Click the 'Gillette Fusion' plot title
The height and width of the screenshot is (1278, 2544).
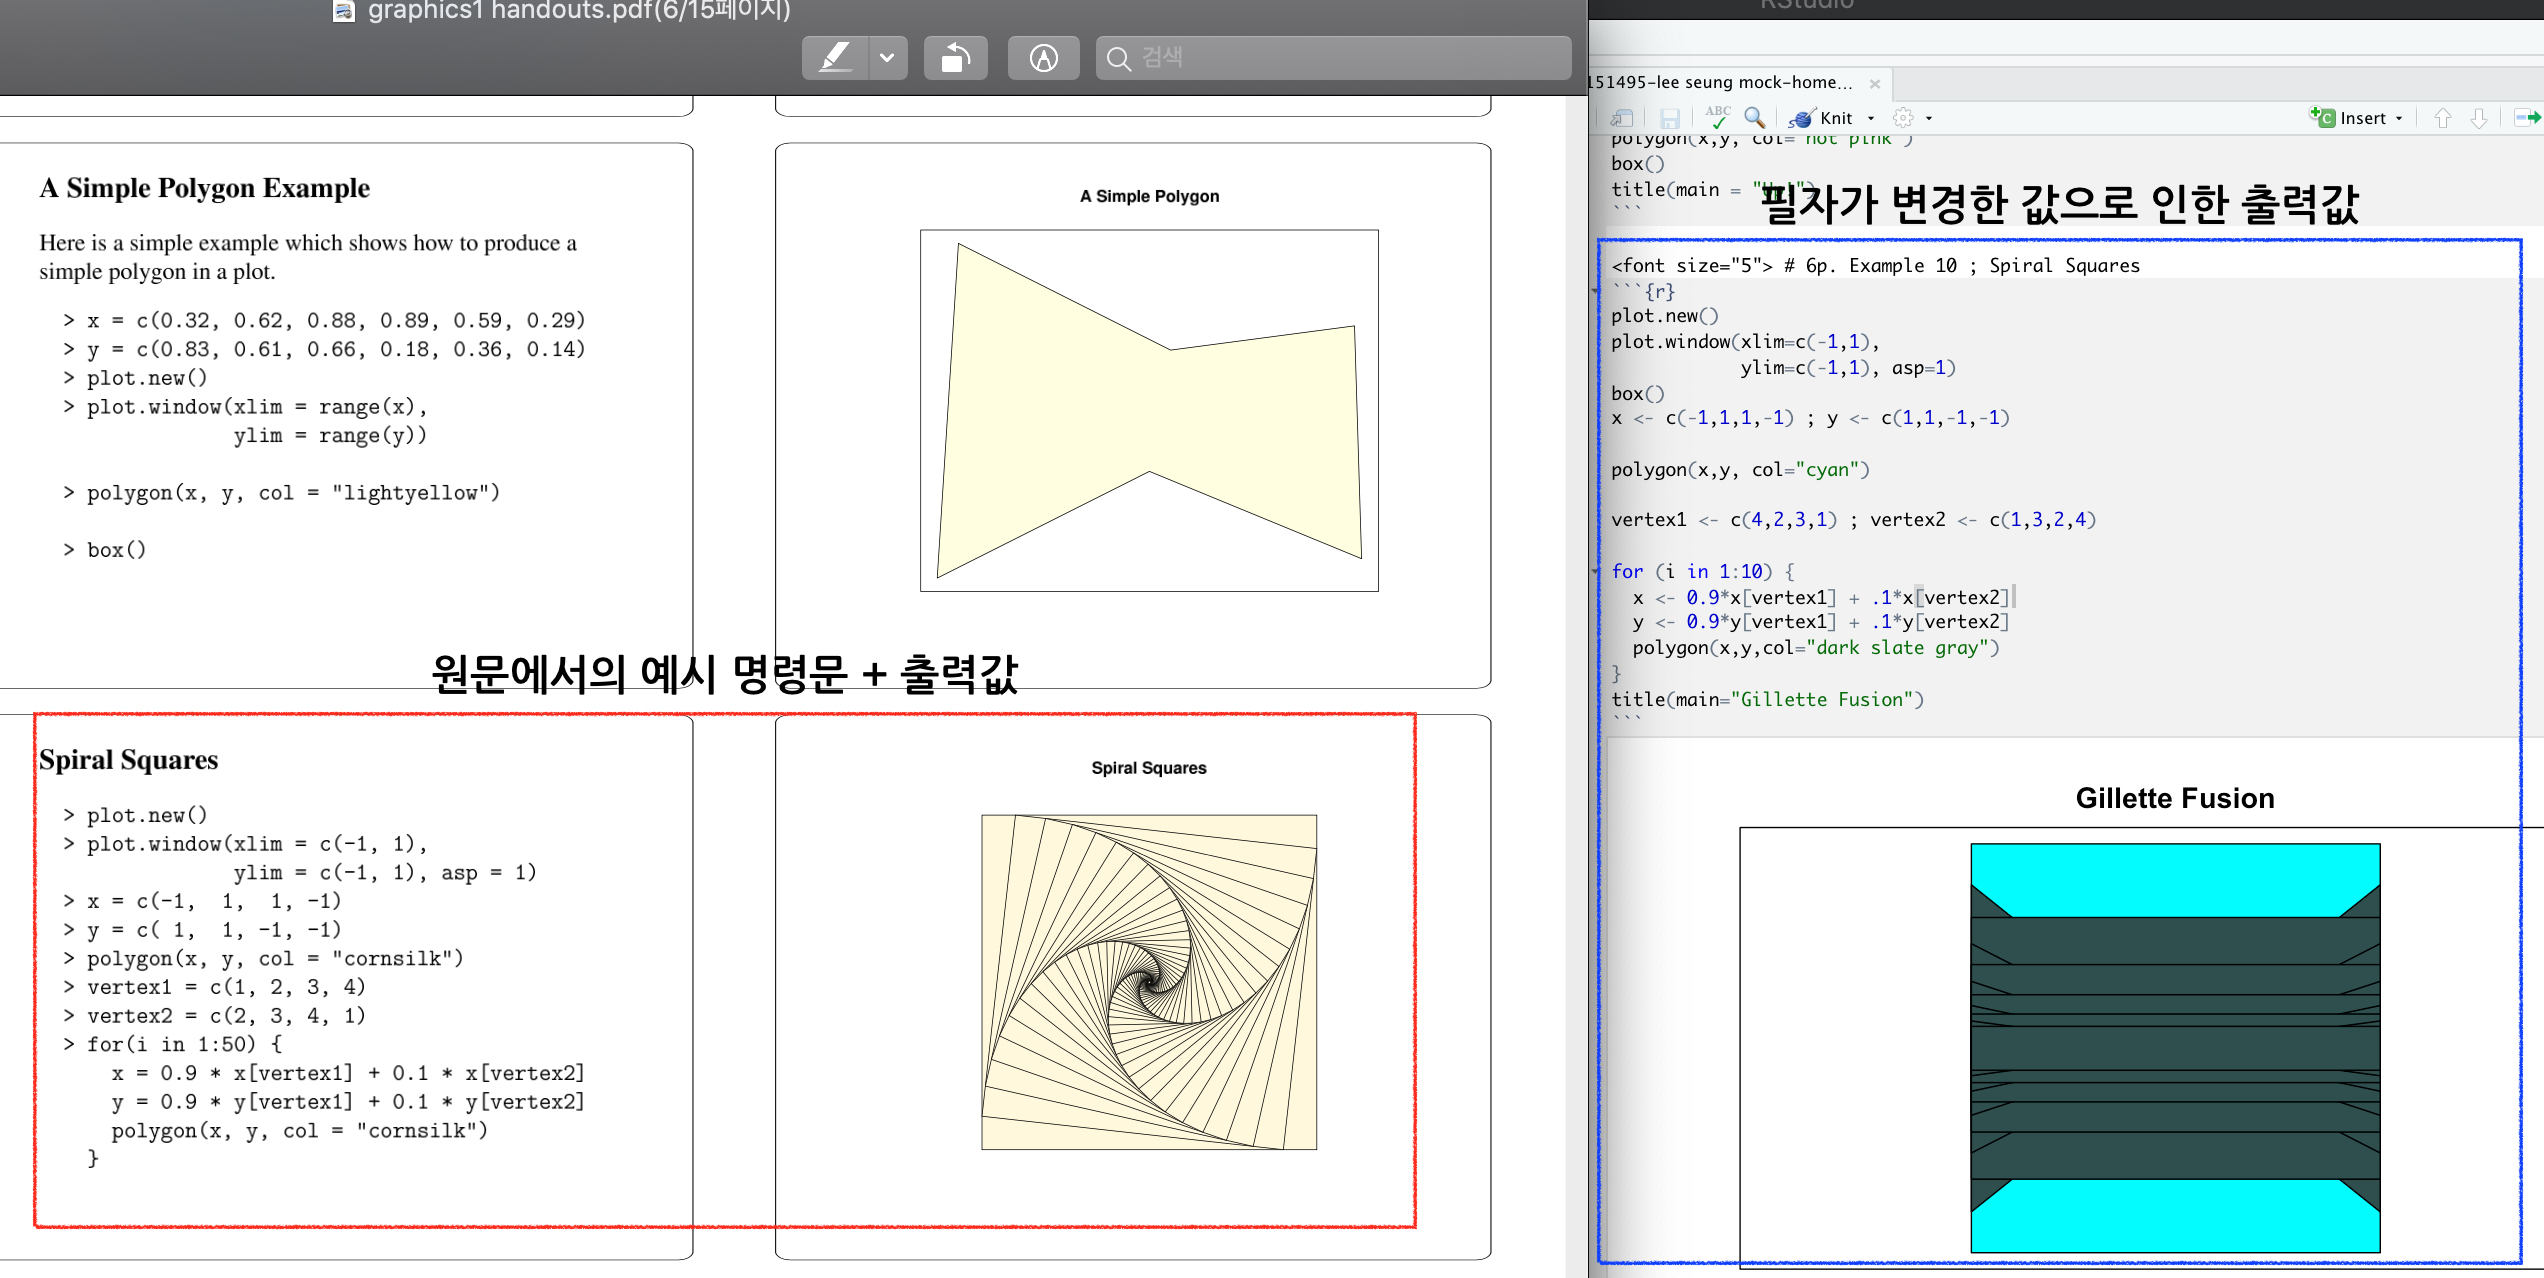tap(2175, 798)
